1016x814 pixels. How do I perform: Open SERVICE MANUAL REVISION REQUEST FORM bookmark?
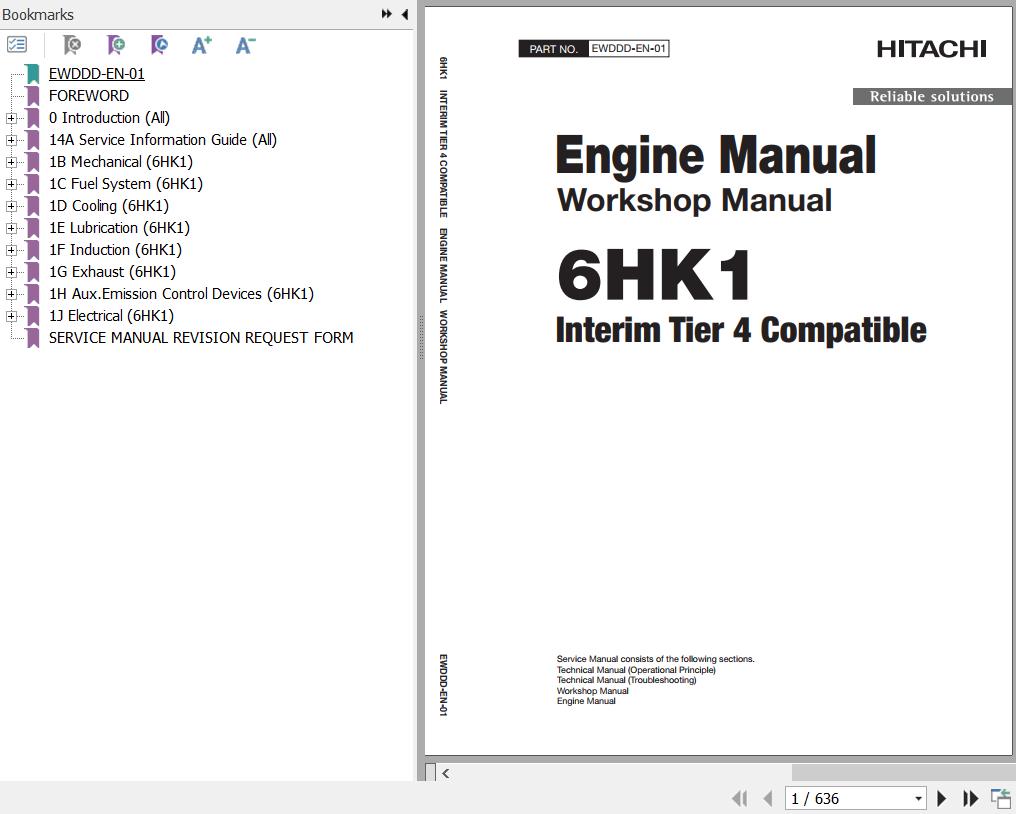tap(201, 338)
